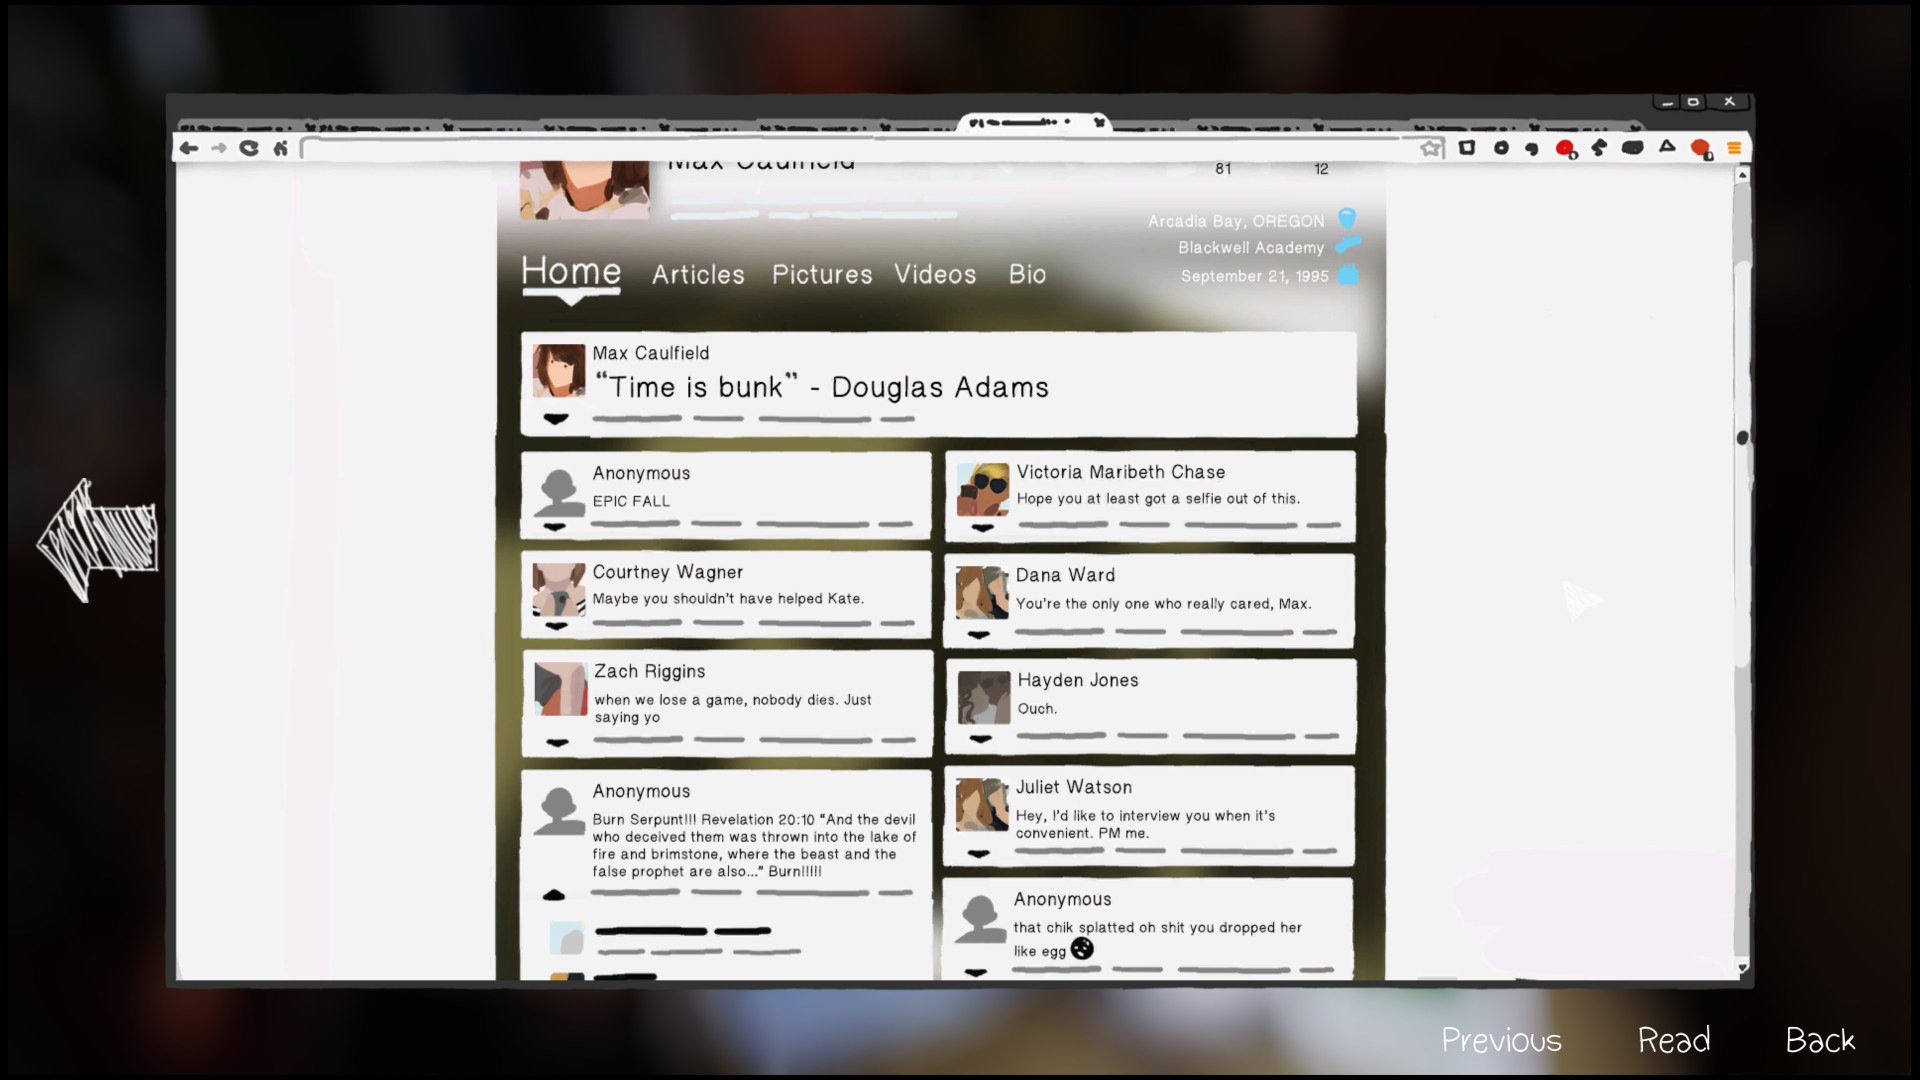Screen dimensions: 1920x1080
Task: Click the scrollbar up arrow
Action: coord(1743,175)
